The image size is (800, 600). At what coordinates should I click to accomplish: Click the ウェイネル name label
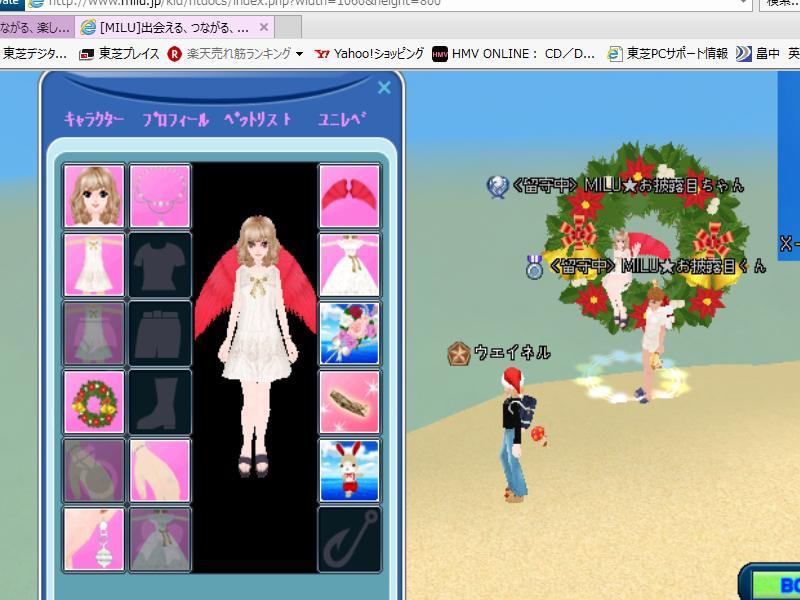click(x=512, y=353)
